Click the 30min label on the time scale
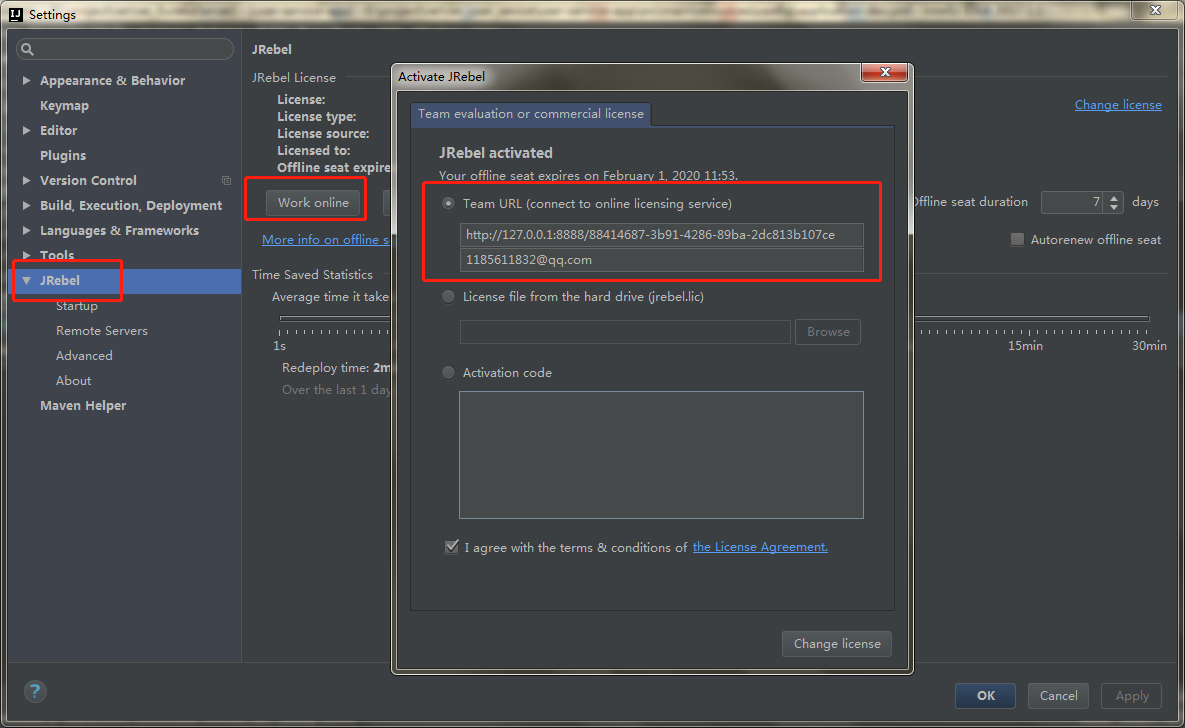This screenshot has width=1185, height=728. coord(1149,345)
